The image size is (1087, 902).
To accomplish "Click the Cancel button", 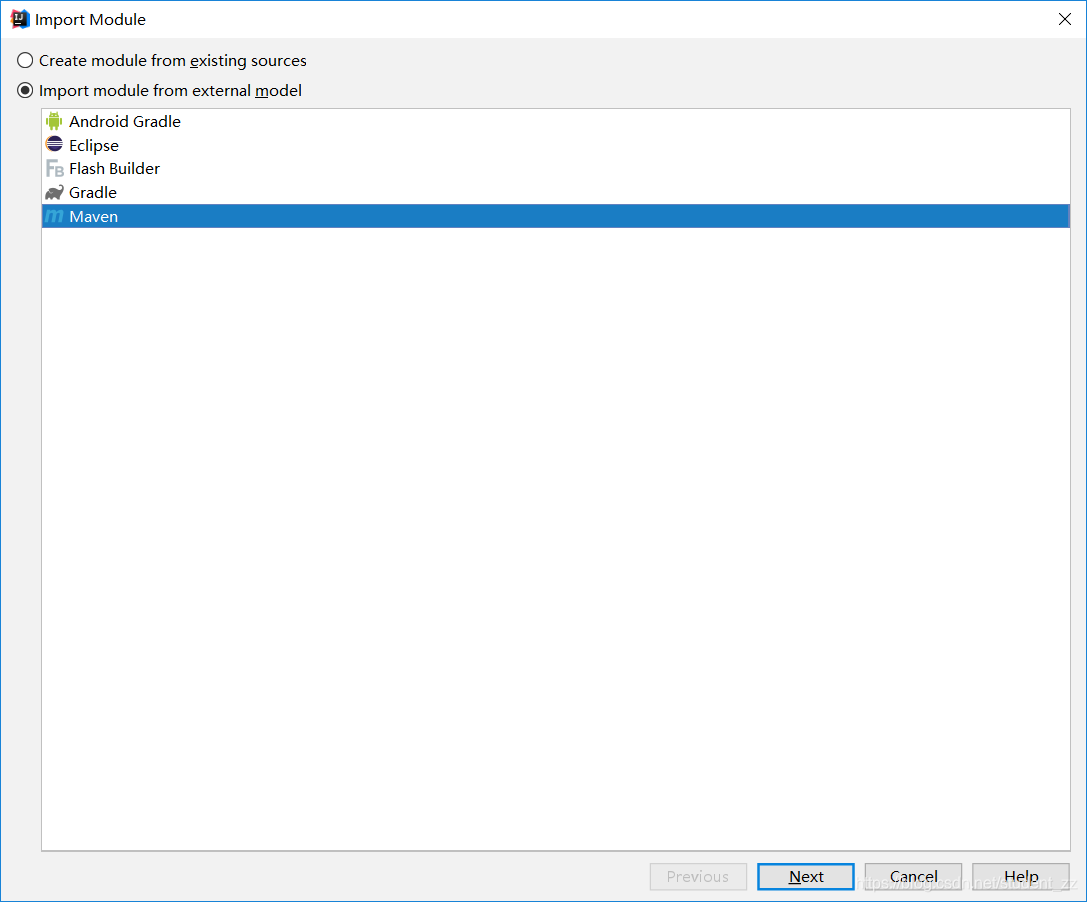I will [913, 876].
